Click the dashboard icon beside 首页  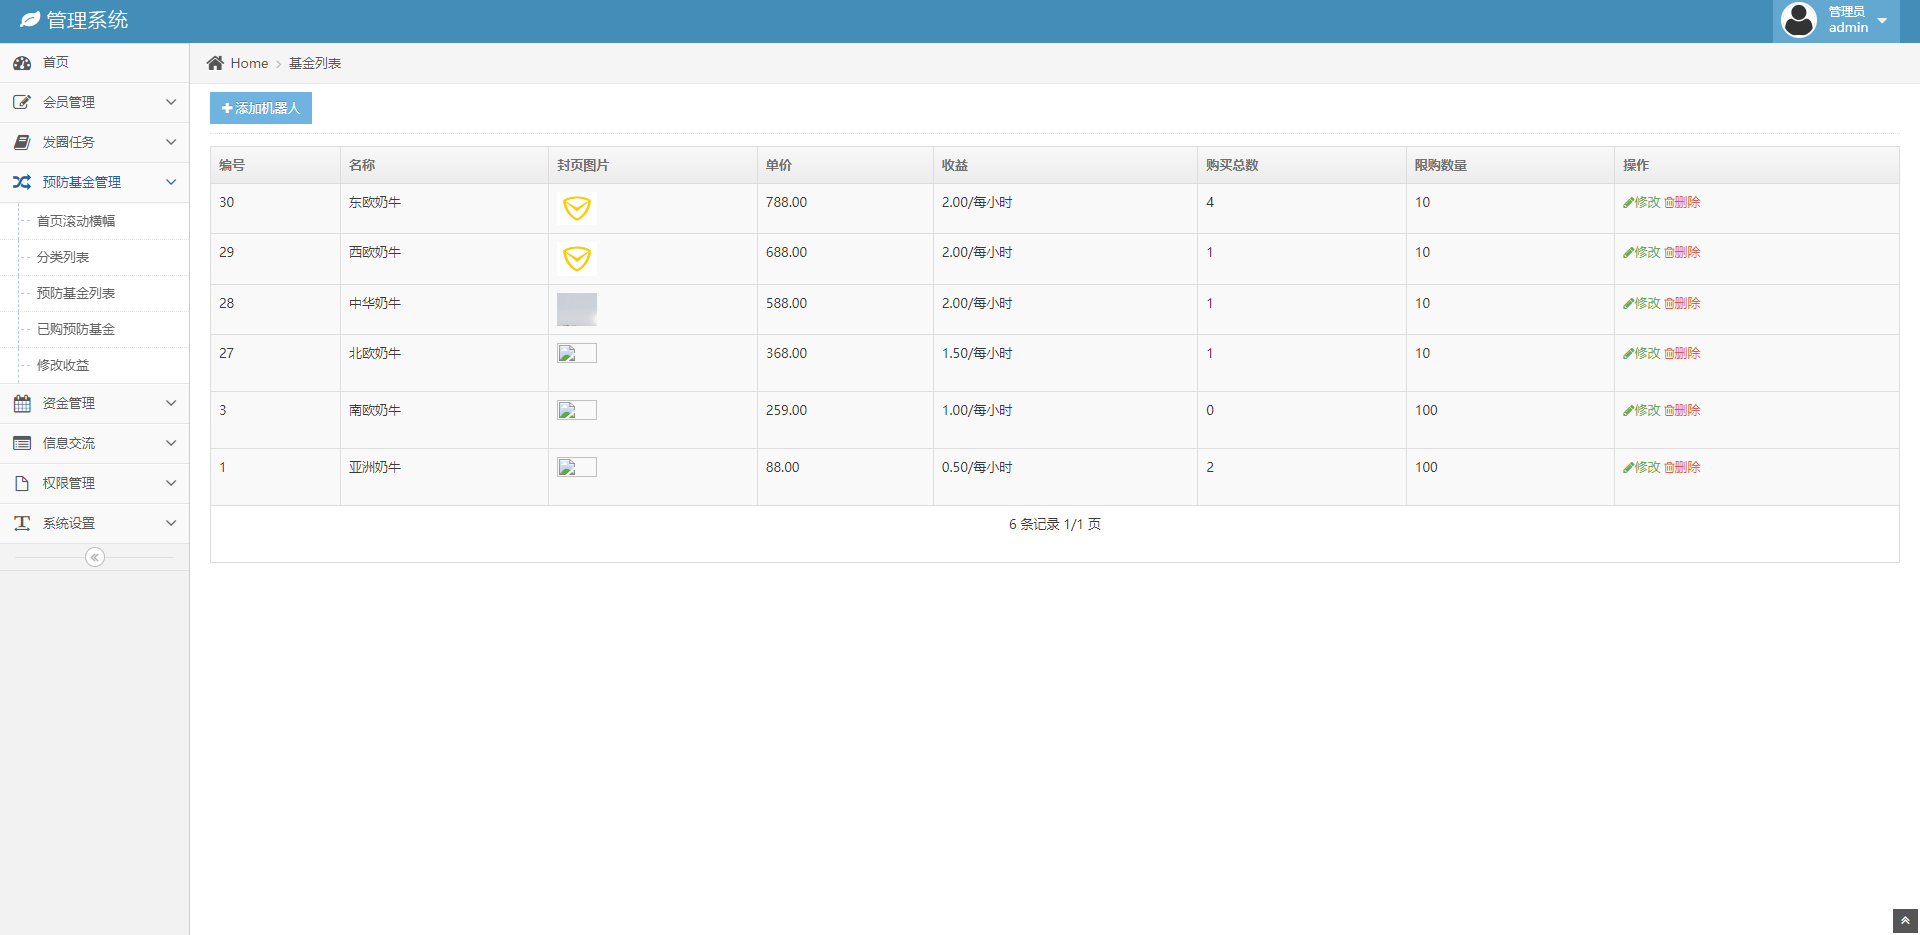(22, 63)
